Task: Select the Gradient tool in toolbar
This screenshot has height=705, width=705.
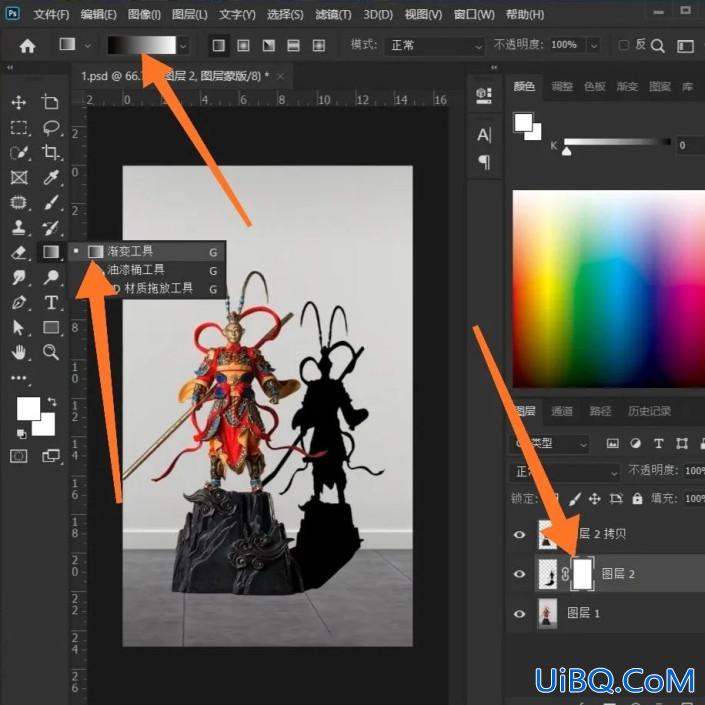Action: 51,252
